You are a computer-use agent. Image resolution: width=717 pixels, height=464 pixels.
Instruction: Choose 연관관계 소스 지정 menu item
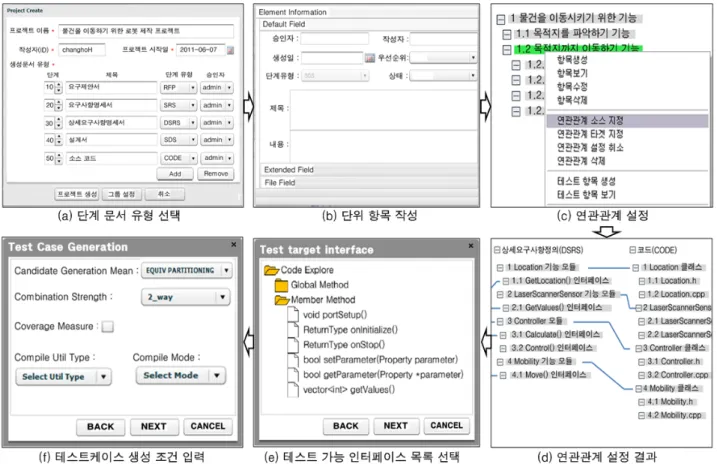coord(627,121)
